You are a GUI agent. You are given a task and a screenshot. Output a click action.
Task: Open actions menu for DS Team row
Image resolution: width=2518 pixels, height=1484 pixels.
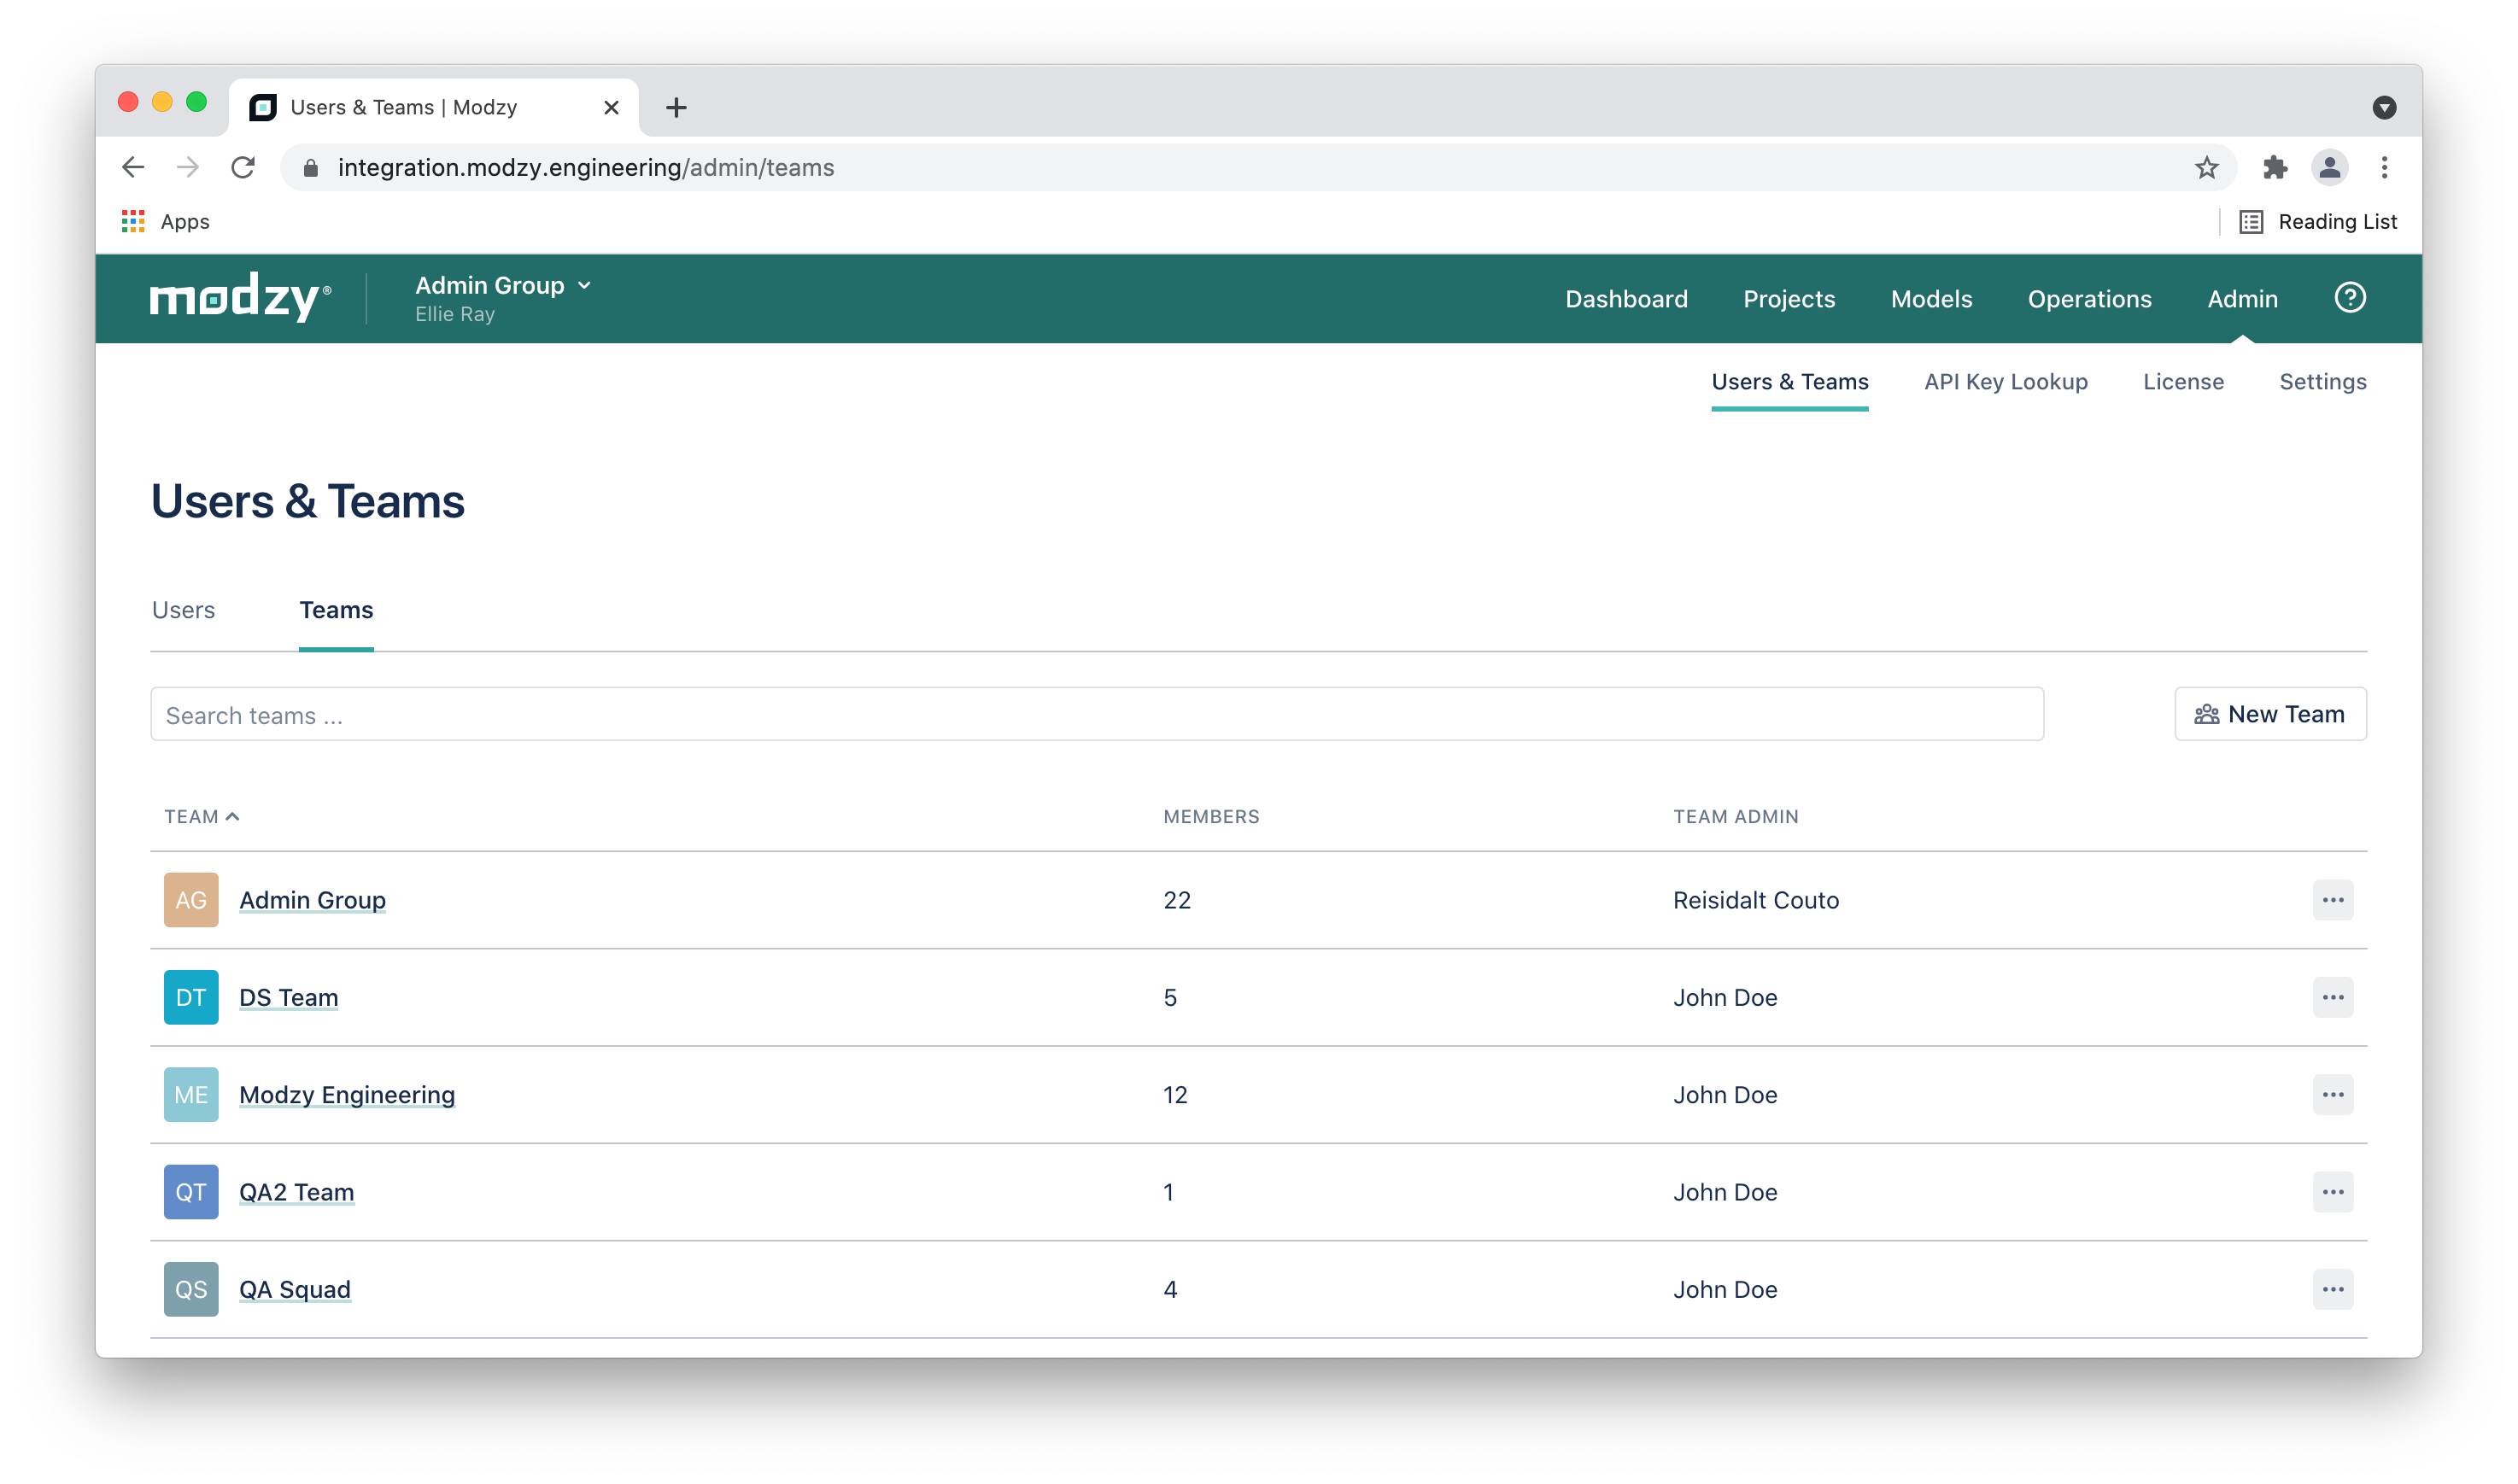(x=2332, y=997)
